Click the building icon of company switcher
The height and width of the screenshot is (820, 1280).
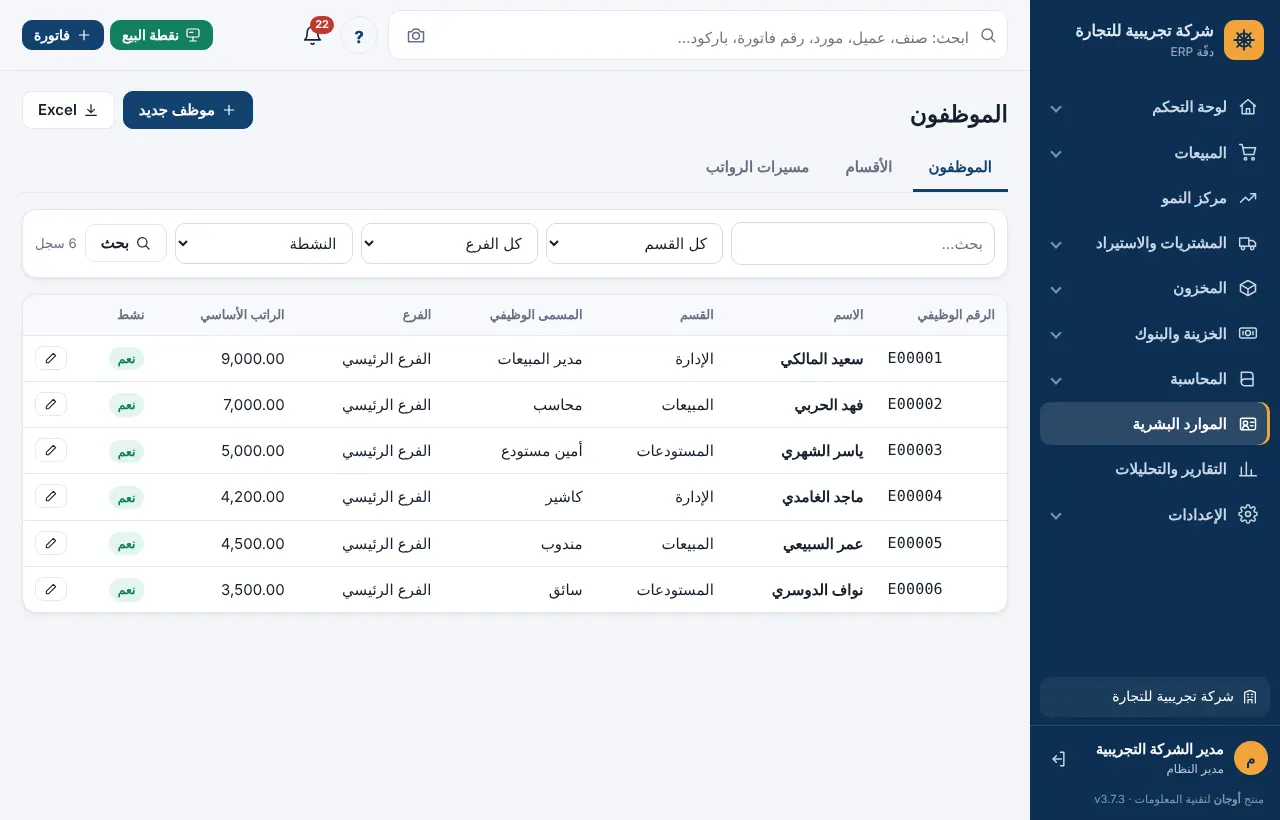(x=1249, y=697)
